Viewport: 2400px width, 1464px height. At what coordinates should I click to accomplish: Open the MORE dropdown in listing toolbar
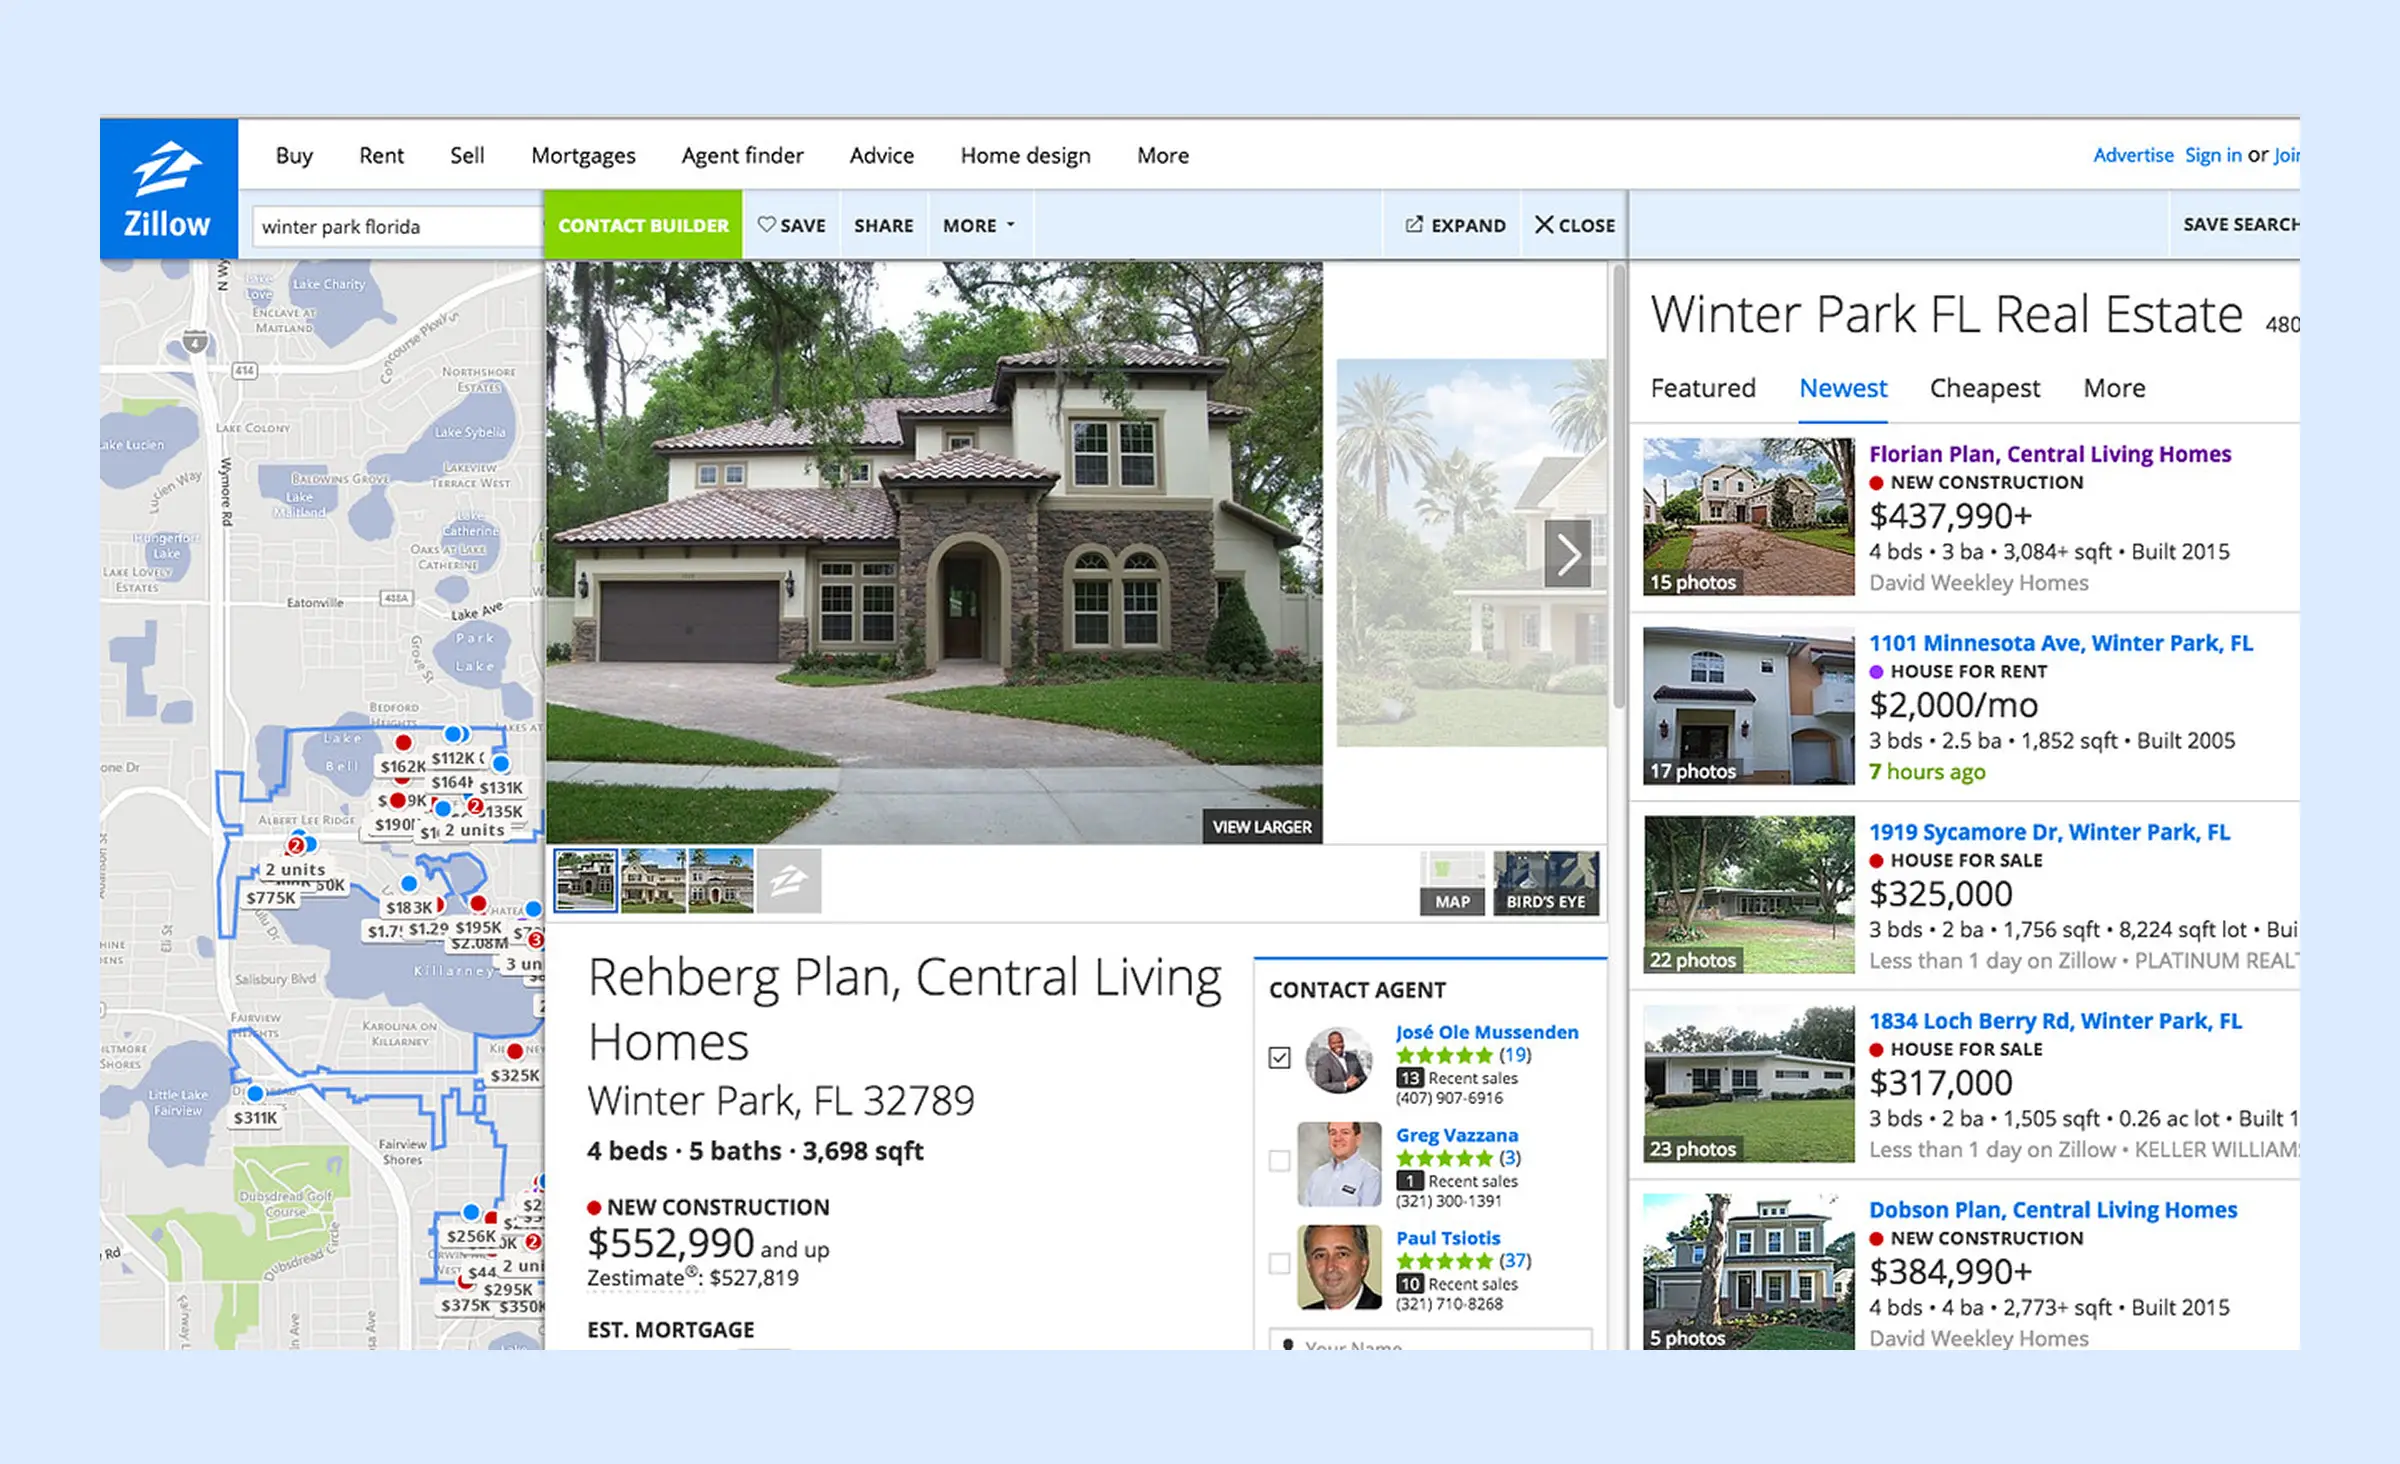[x=979, y=225]
